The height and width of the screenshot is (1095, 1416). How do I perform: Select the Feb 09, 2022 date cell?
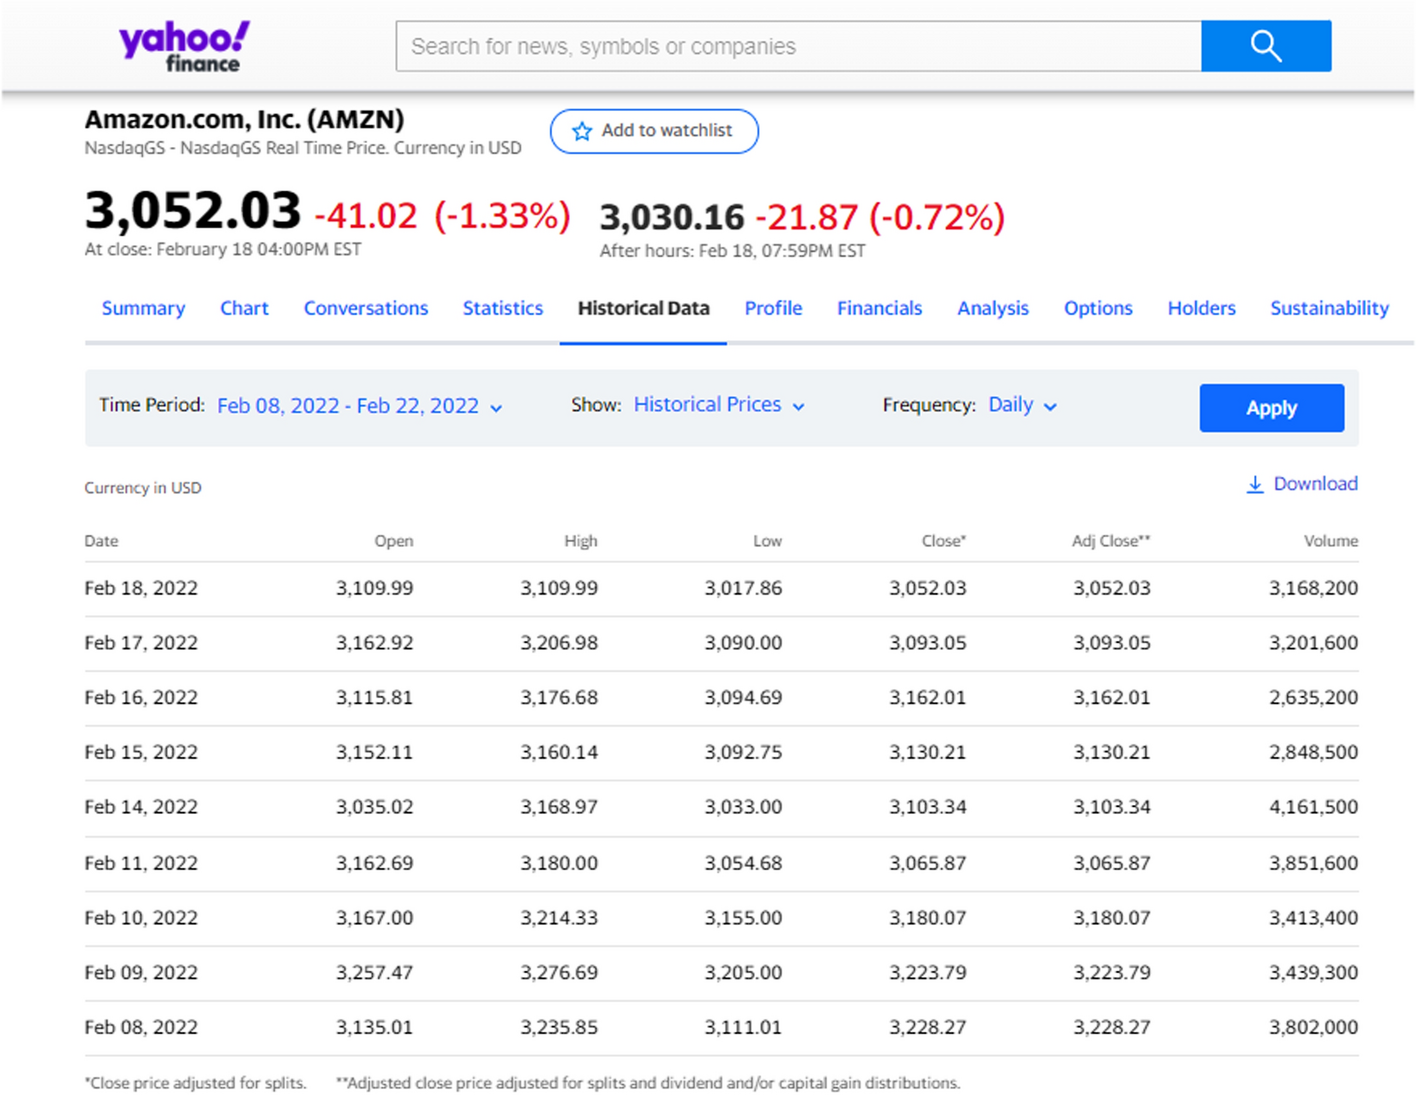click(x=141, y=973)
